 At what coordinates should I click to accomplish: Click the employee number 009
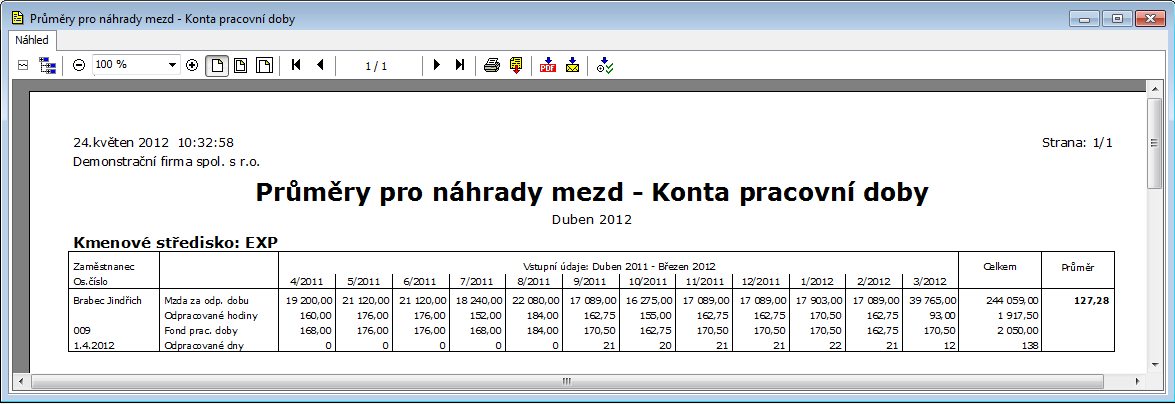click(x=82, y=330)
